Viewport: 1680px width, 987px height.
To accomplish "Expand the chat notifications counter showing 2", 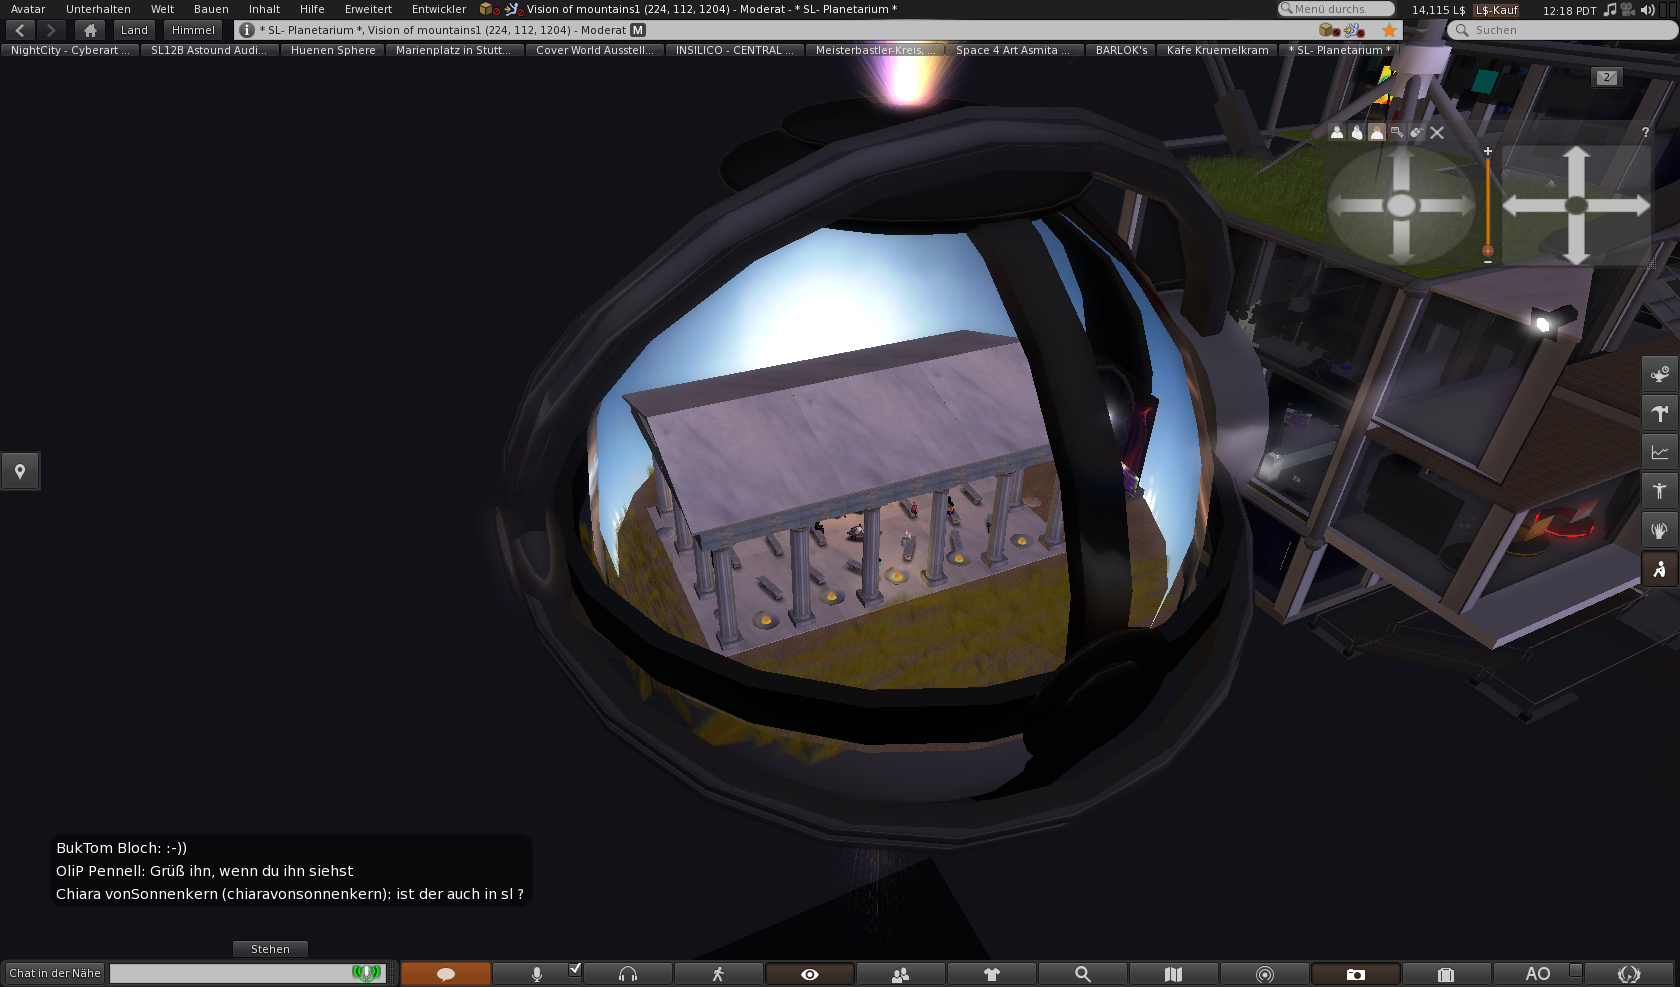I will pyautogui.click(x=1606, y=77).
